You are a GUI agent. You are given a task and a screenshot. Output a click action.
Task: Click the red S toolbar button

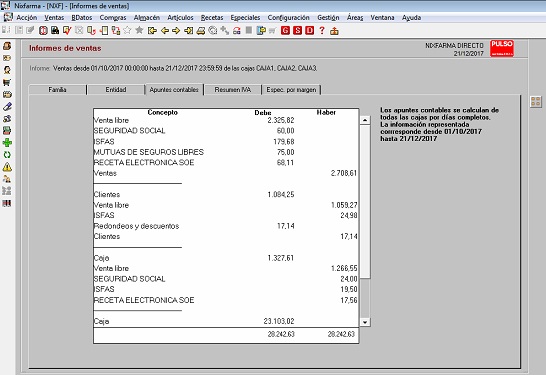[x=297, y=31]
